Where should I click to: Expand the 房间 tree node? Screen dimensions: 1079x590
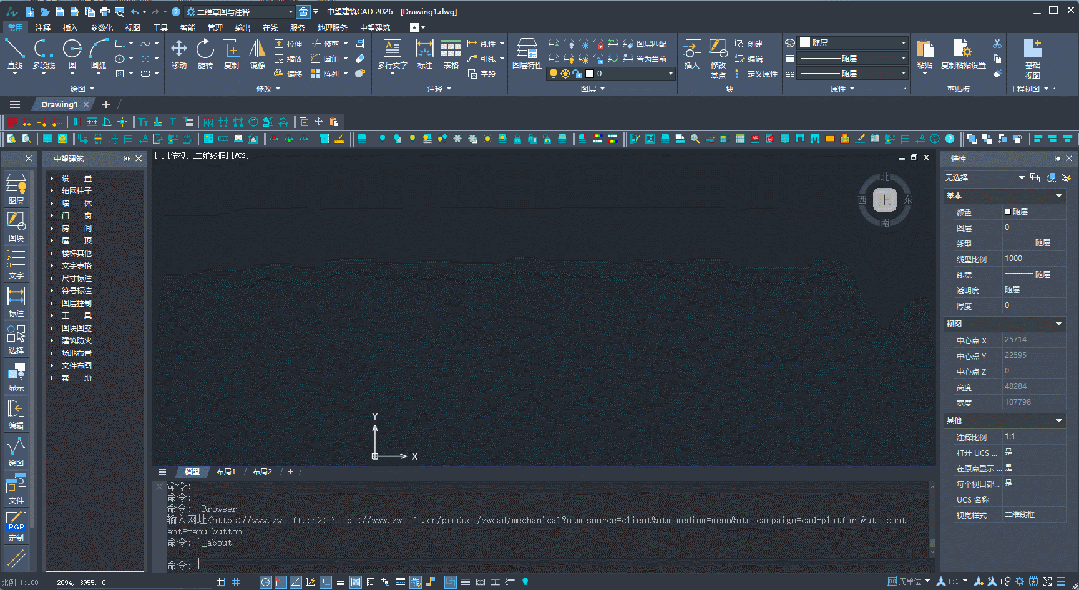pos(52,228)
